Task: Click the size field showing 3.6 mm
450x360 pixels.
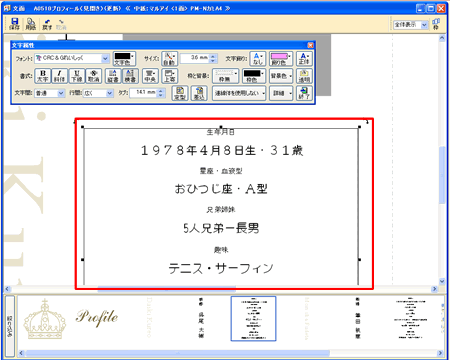Action: [x=195, y=58]
